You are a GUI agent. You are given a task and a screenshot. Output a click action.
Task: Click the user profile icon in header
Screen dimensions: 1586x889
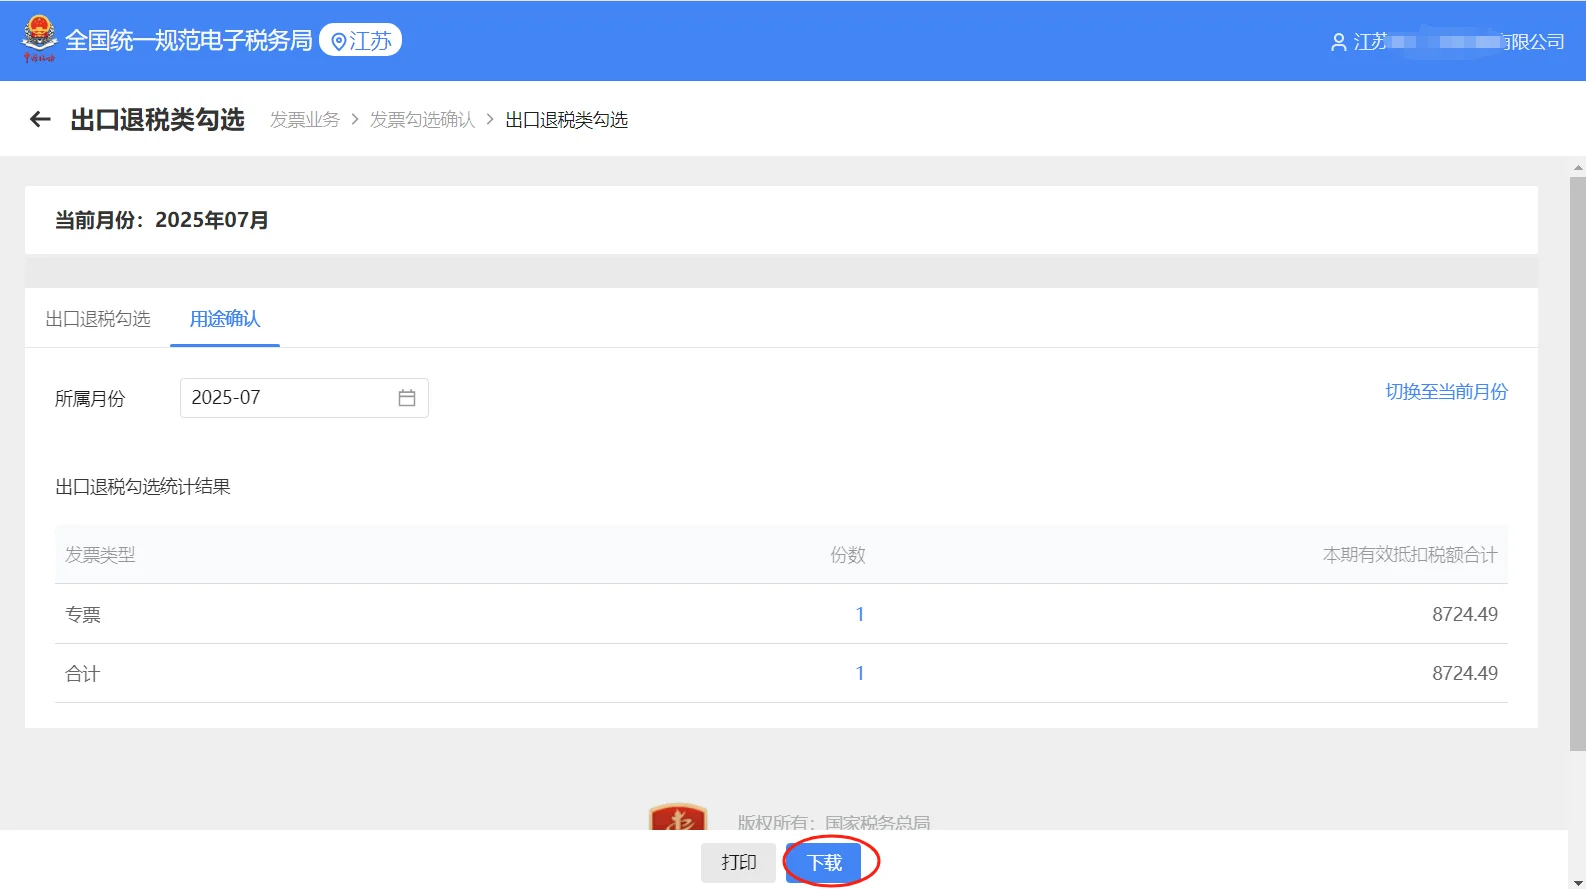1338,42
